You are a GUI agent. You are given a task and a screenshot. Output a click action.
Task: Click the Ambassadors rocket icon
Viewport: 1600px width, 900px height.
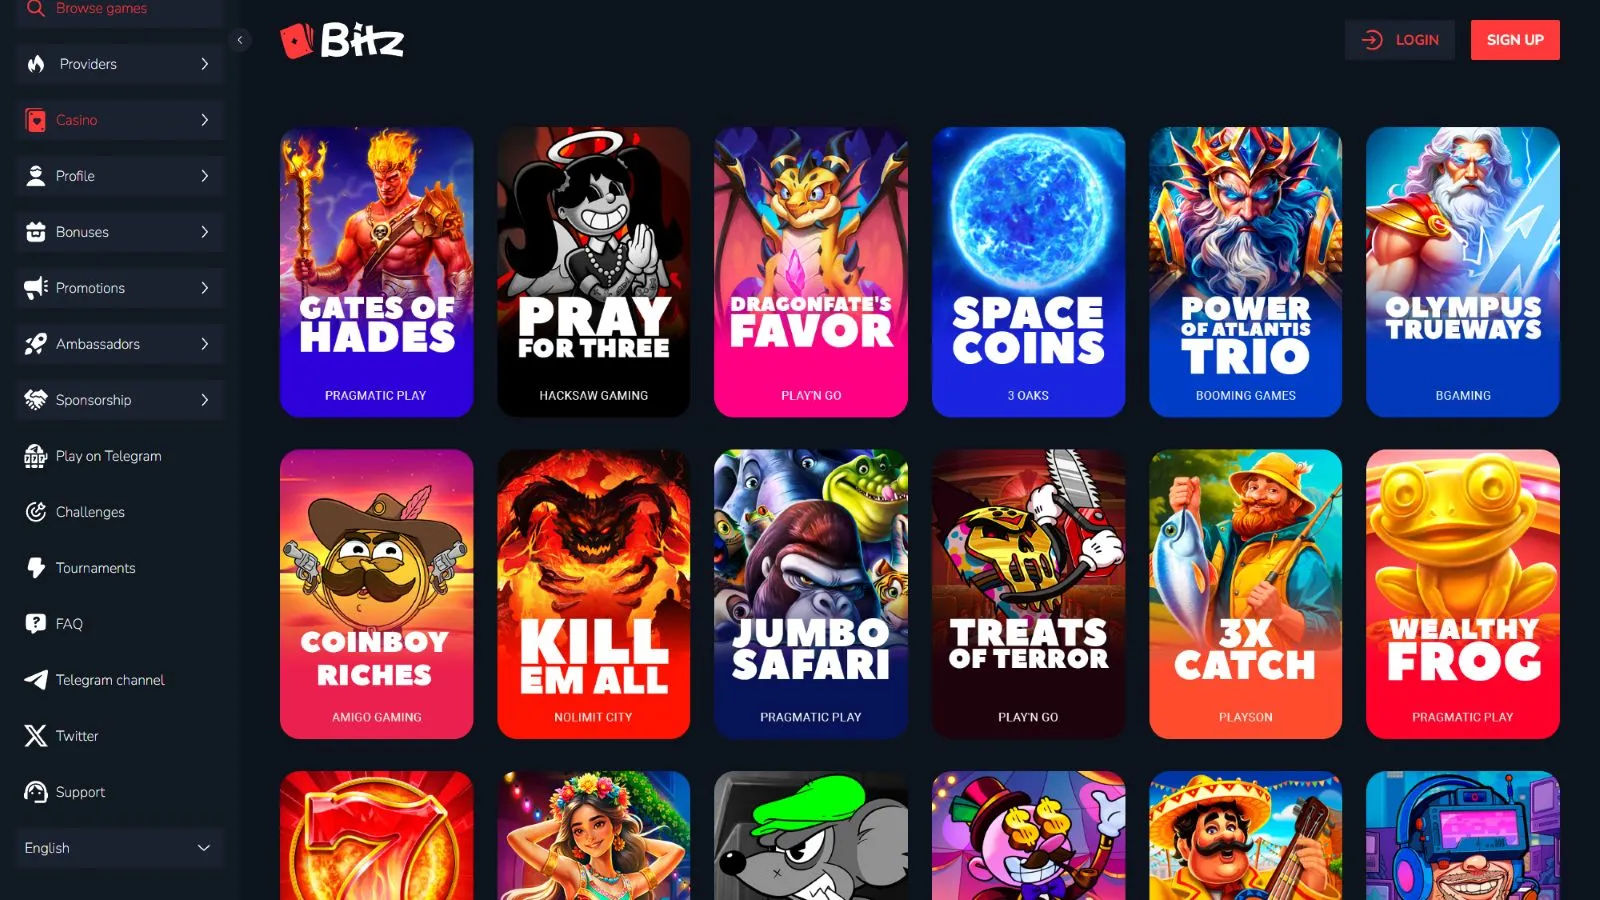36,344
